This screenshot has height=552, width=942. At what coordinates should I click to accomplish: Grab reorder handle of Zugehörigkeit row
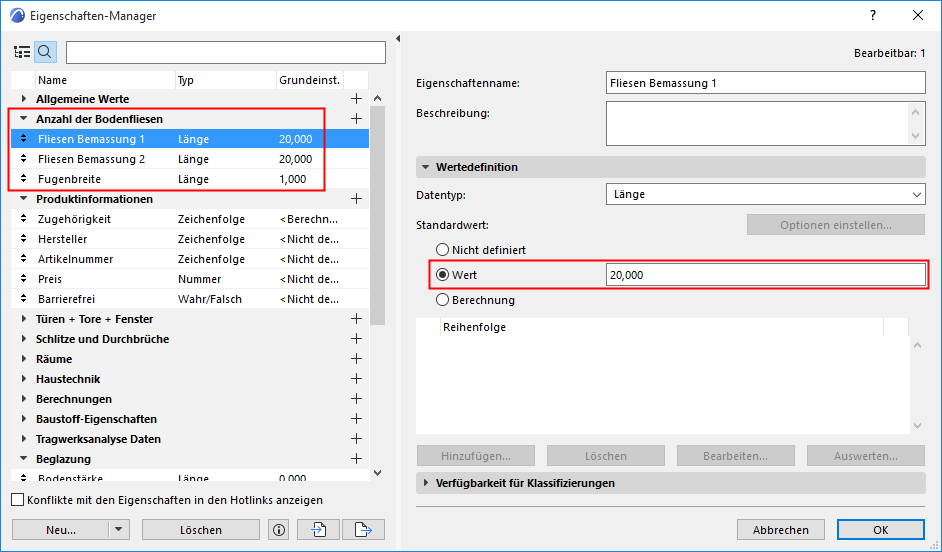pos(23,219)
